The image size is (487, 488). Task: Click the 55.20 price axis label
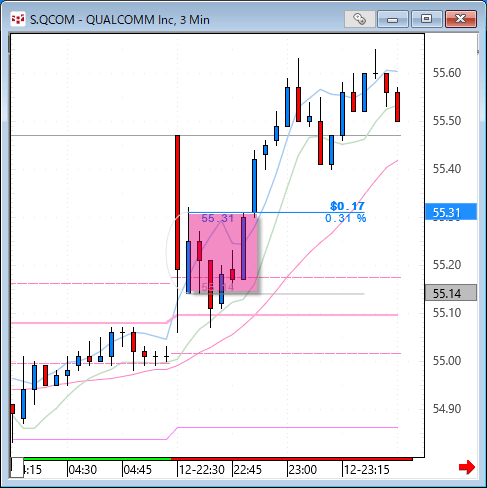[447, 265]
